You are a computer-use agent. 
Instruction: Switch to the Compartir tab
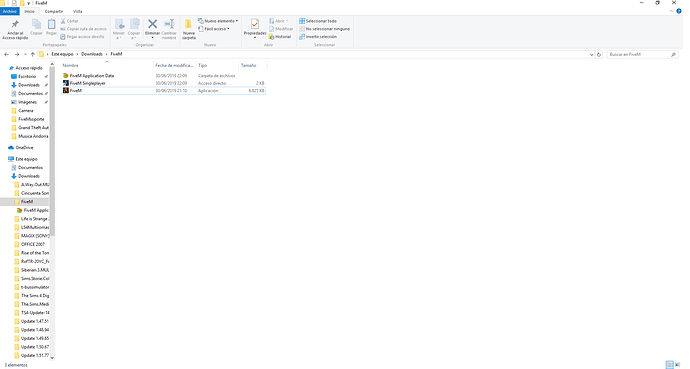pos(54,11)
